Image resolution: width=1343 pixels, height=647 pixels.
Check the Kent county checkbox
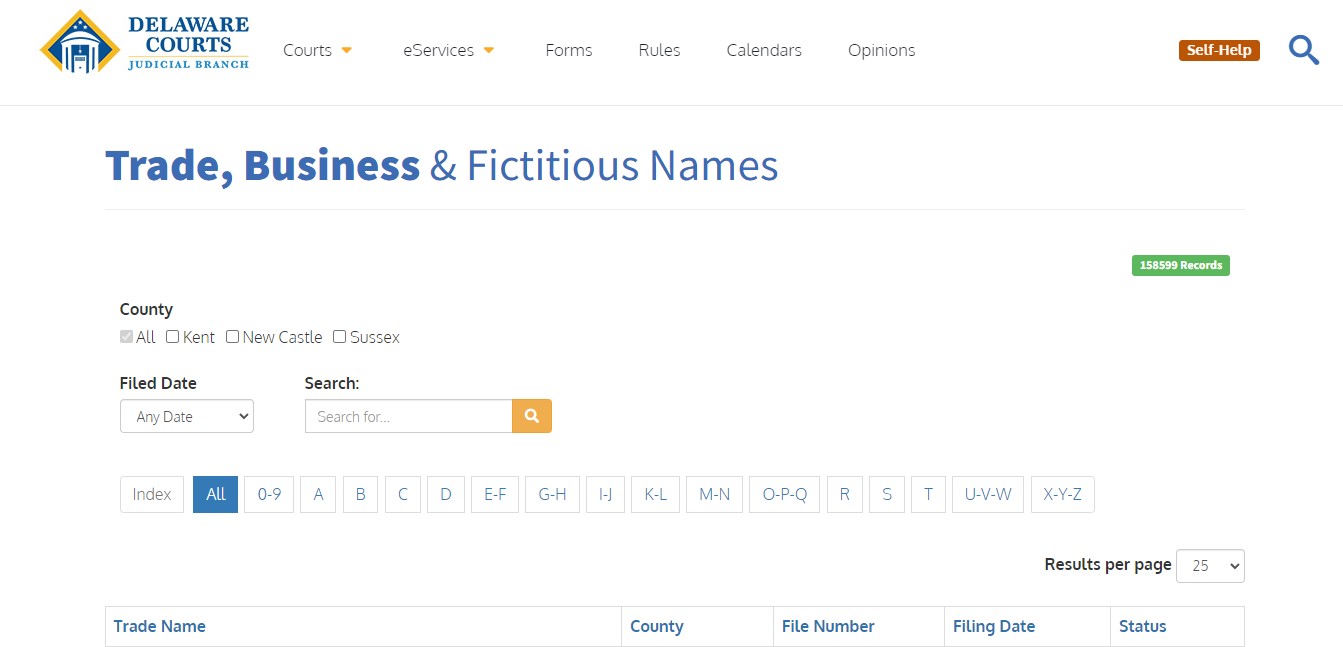172,337
